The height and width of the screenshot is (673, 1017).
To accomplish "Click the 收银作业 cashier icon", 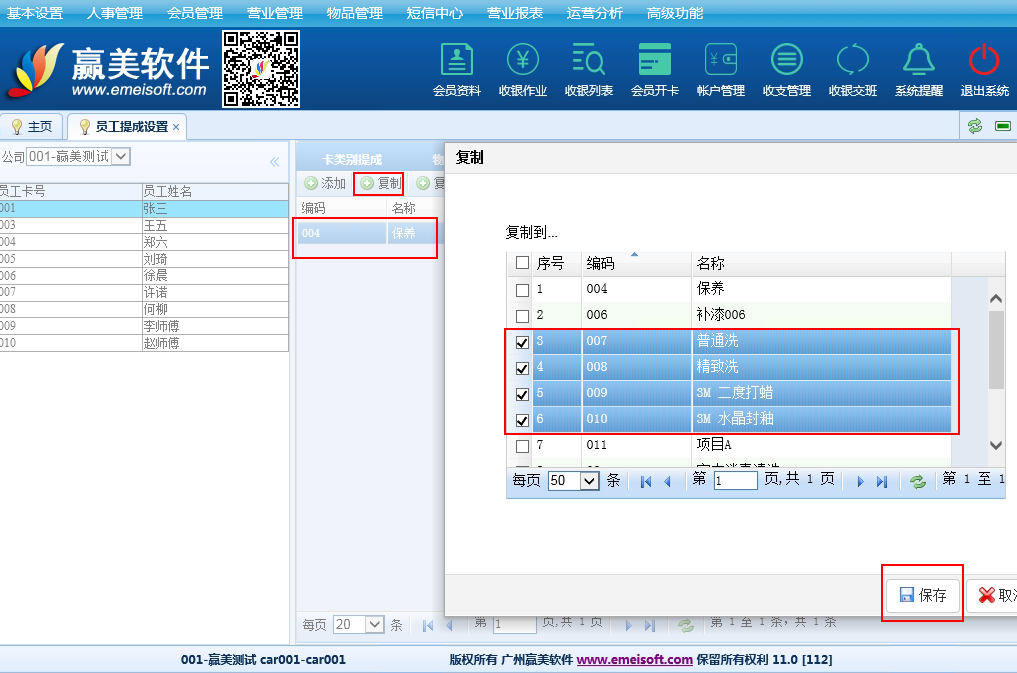I will point(522,62).
